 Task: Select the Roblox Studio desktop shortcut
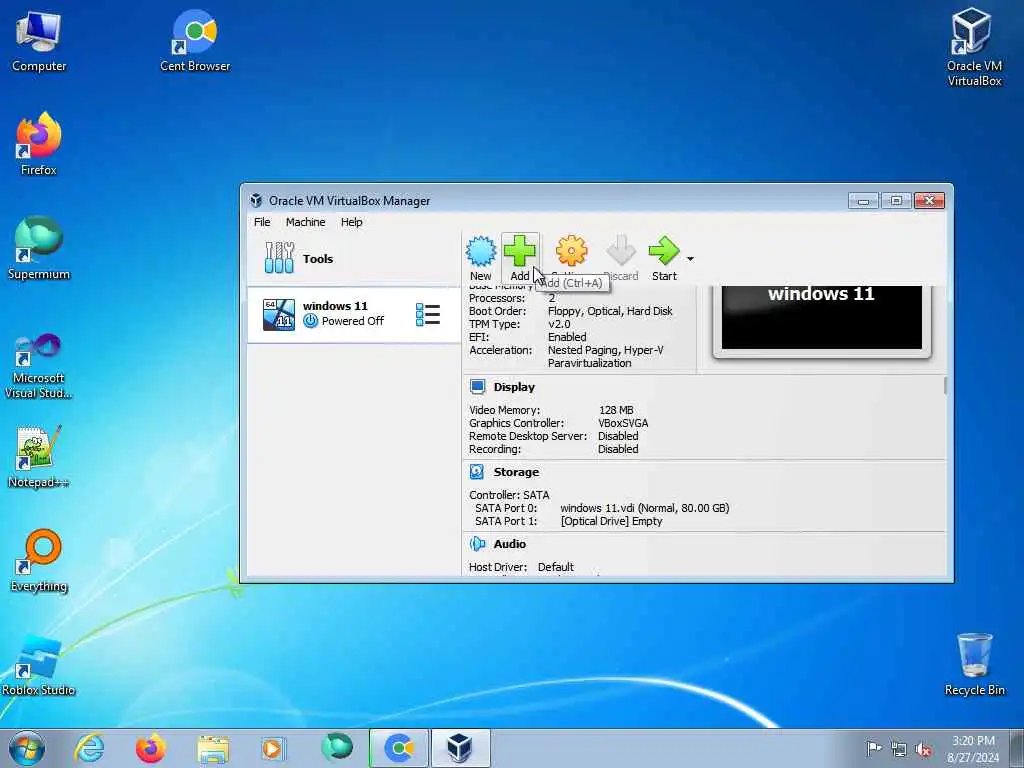pyautogui.click(x=39, y=665)
